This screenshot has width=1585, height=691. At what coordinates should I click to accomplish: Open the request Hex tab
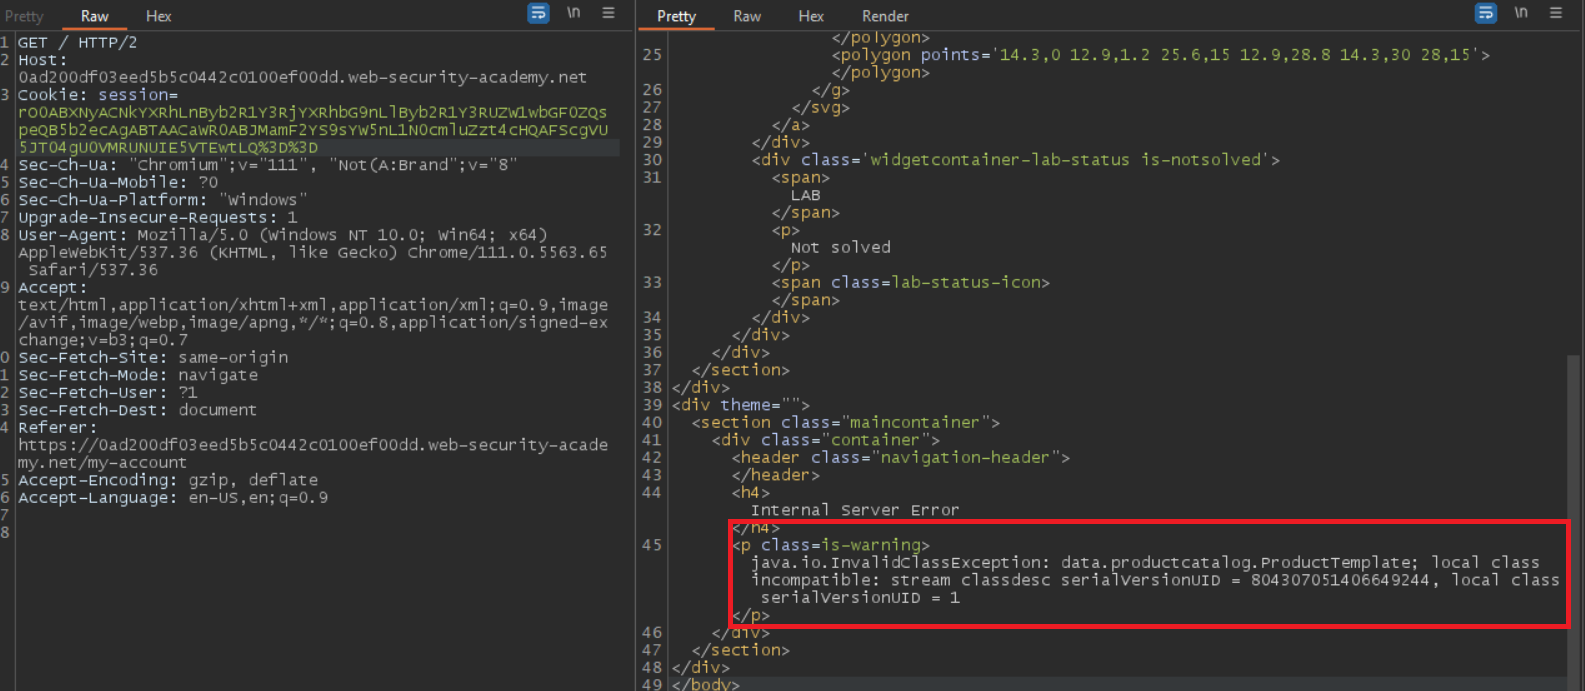pos(158,16)
